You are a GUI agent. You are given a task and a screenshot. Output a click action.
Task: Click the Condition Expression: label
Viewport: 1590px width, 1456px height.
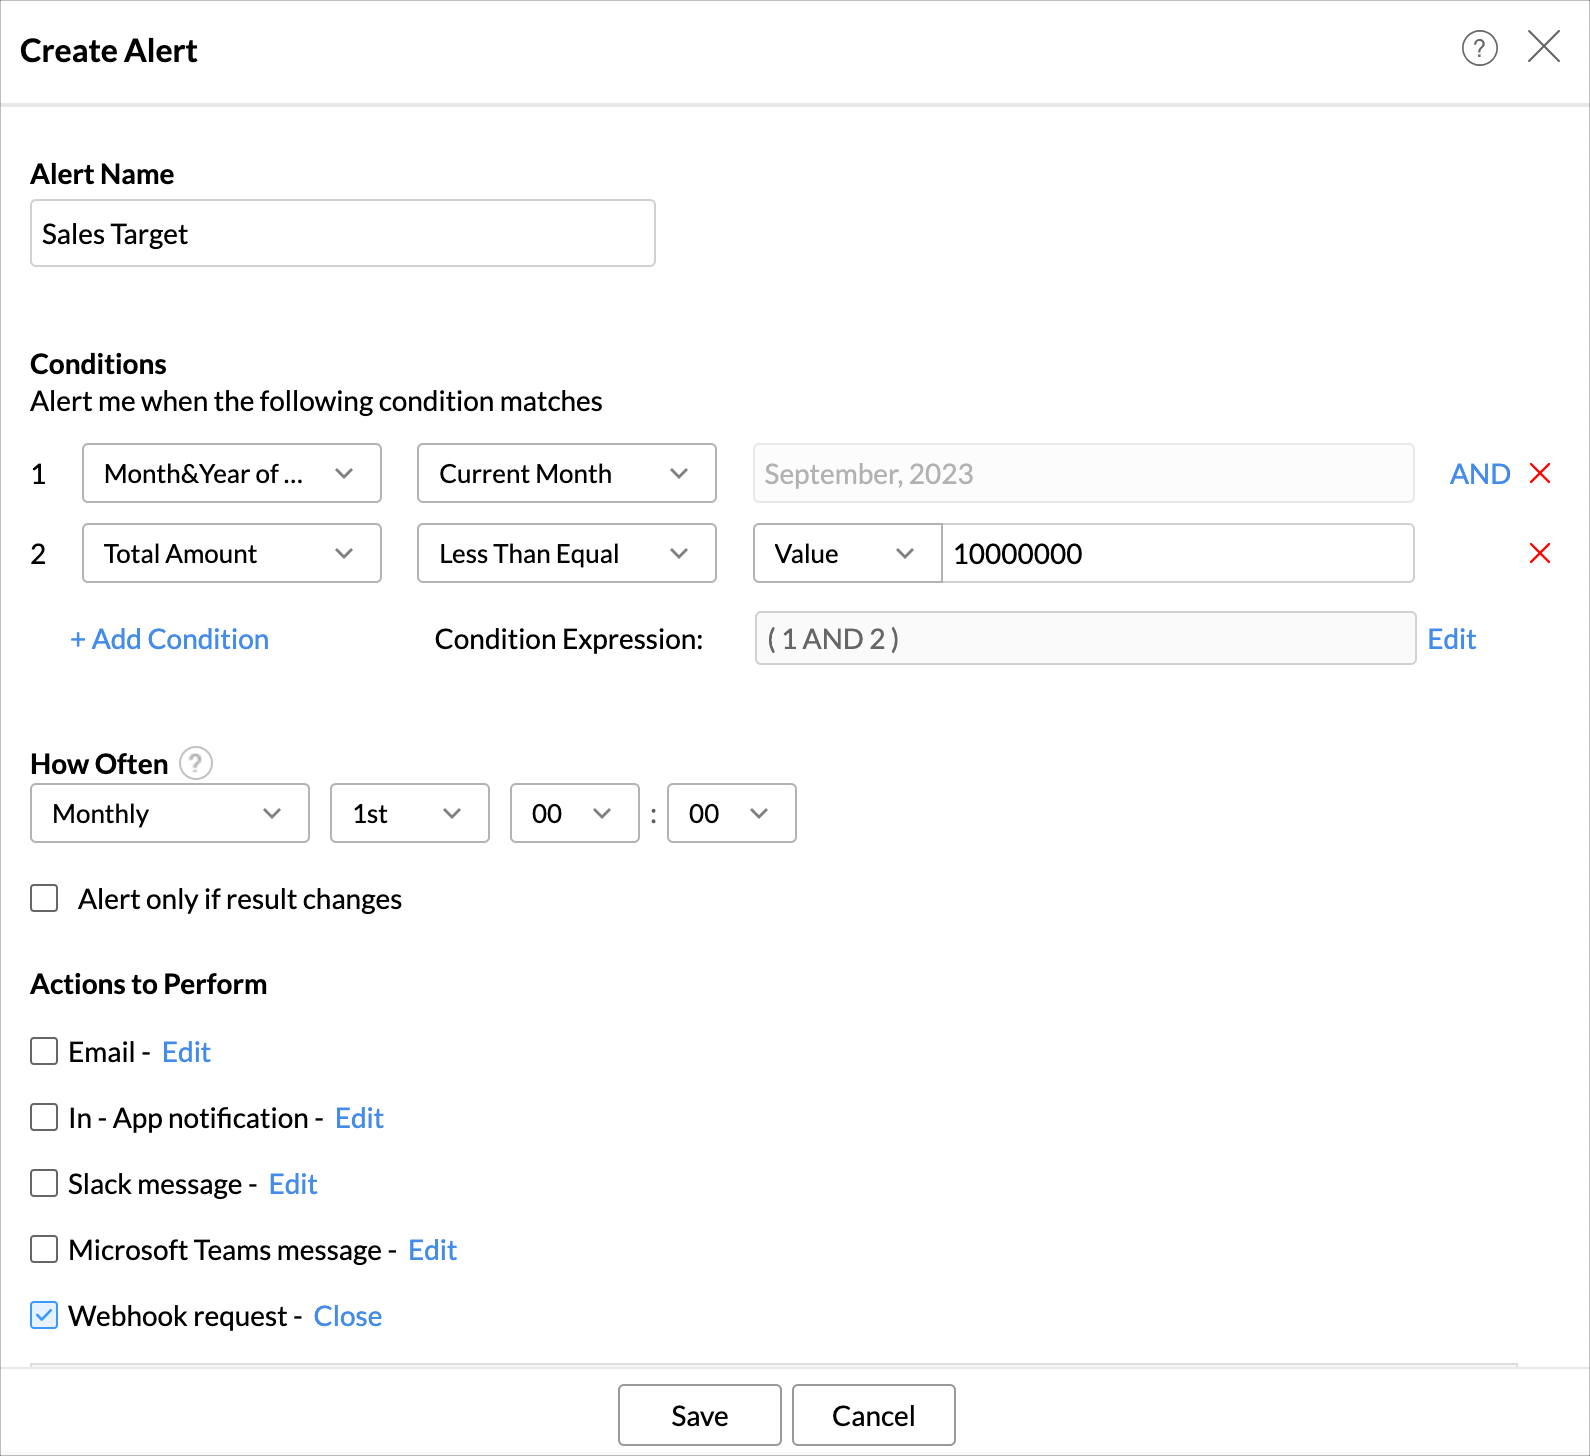pyautogui.click(x=569, y=639)
